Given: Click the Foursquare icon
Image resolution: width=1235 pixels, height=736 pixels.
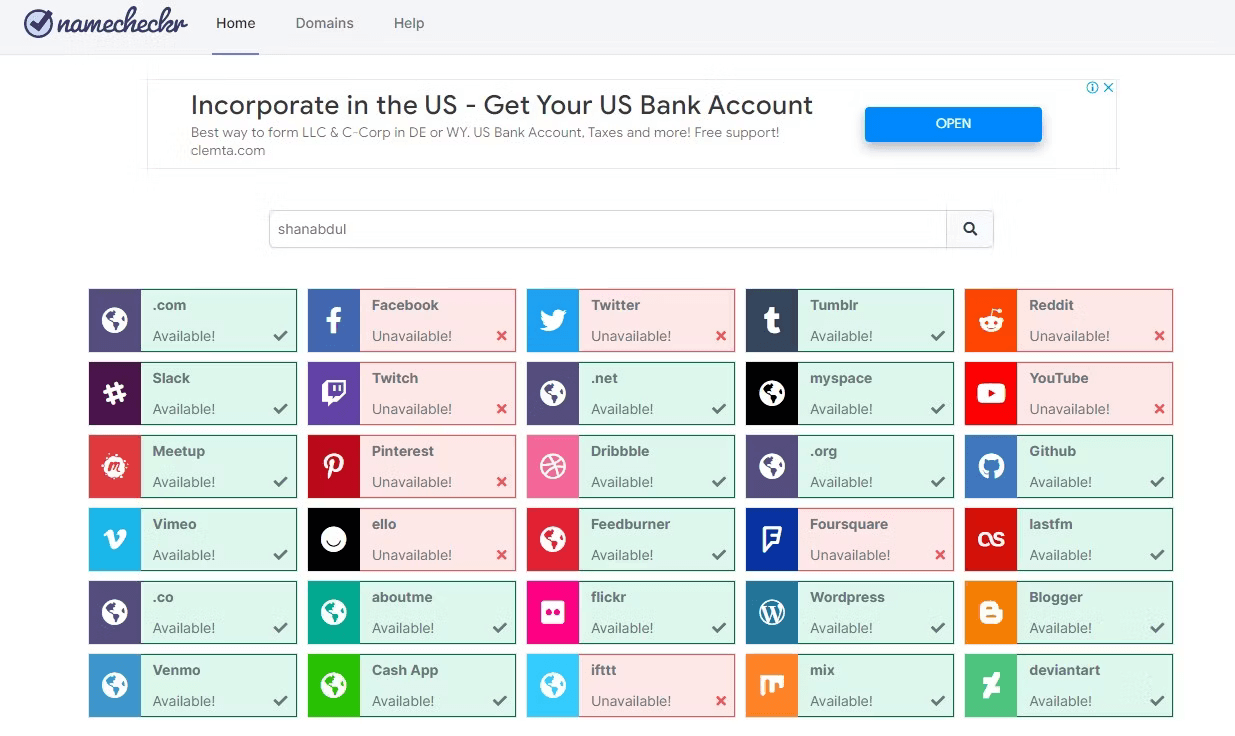Looking at the screenshot, I should point(772,540).
